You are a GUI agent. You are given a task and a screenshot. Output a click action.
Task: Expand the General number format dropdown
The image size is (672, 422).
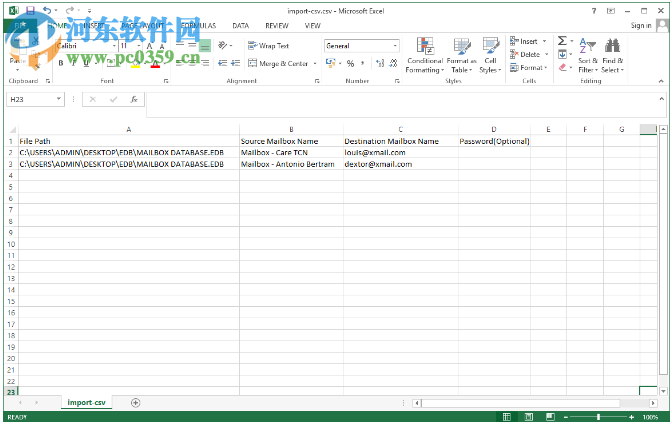395,46
